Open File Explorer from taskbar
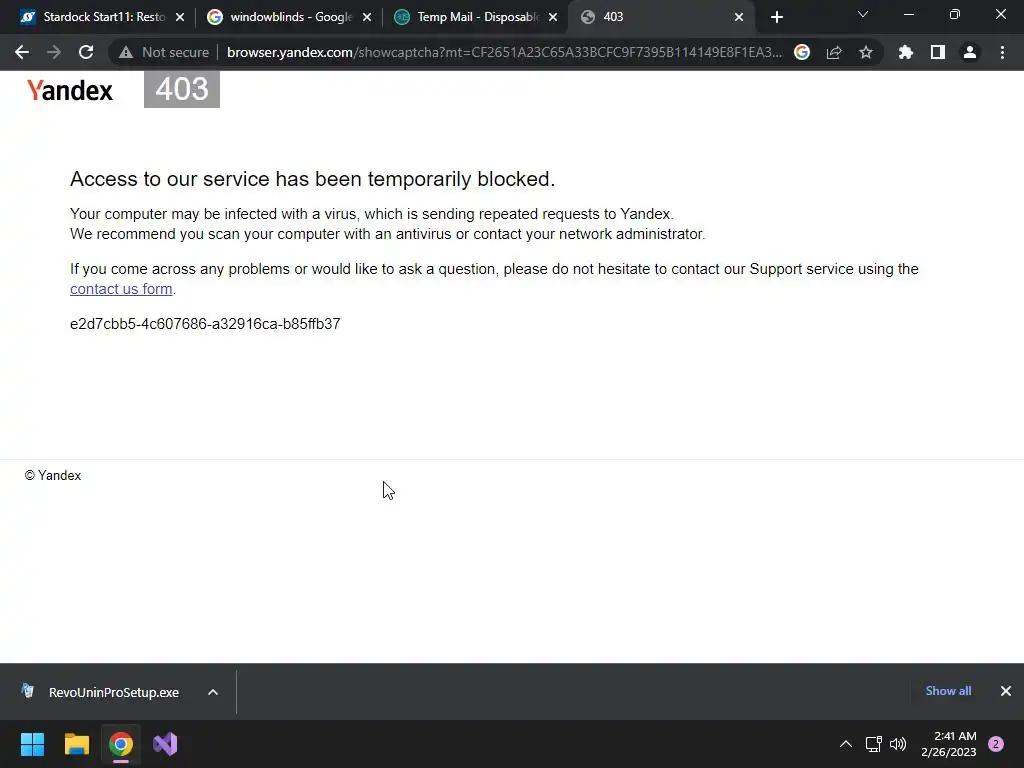1024x768 pixels. [x=76, y=744]
